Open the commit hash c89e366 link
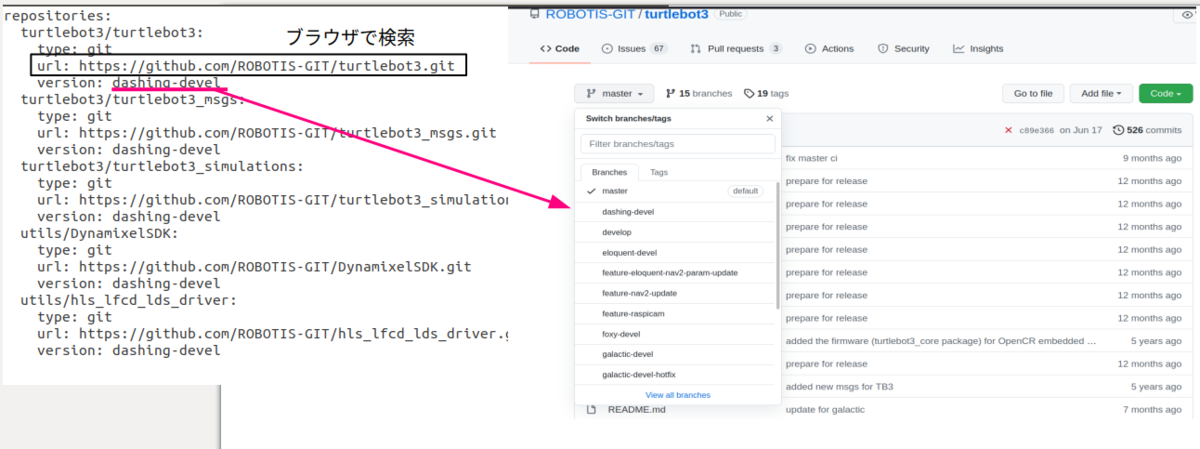1200x449 pixels. 1037,130
